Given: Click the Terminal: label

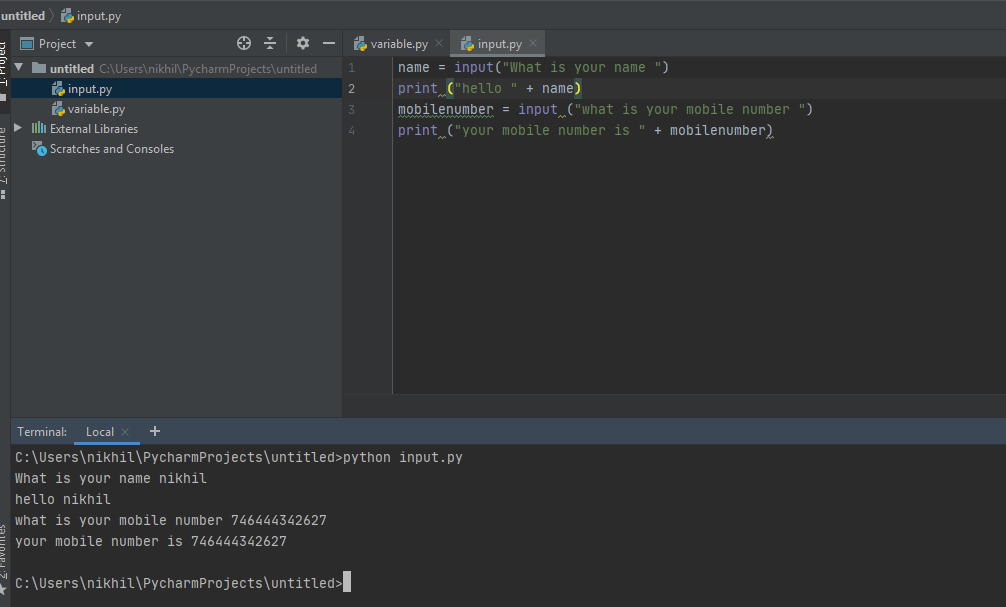Looking at the screenshot, I should pos(42,432).
